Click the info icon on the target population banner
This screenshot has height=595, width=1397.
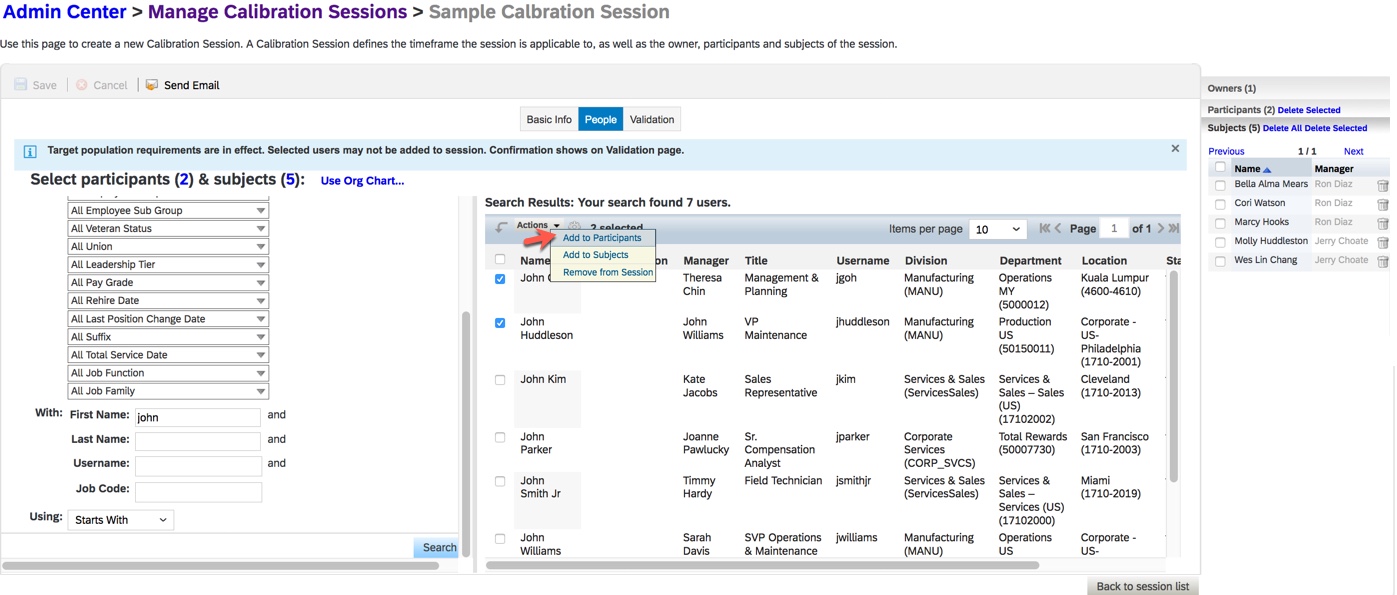pyautogui.click(x=29, y=150)
